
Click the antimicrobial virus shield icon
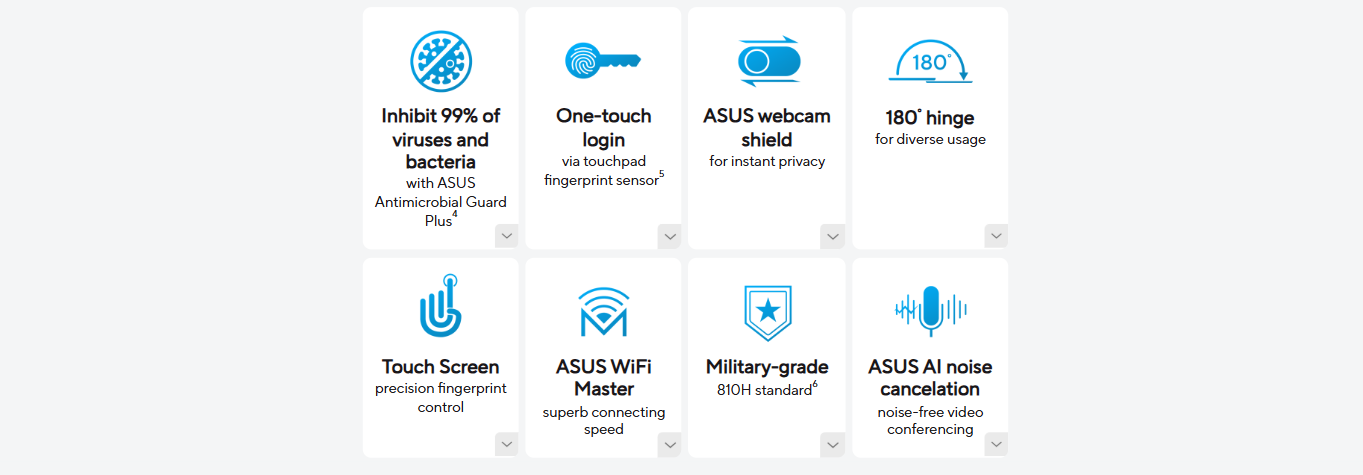[x=441, y=60]
